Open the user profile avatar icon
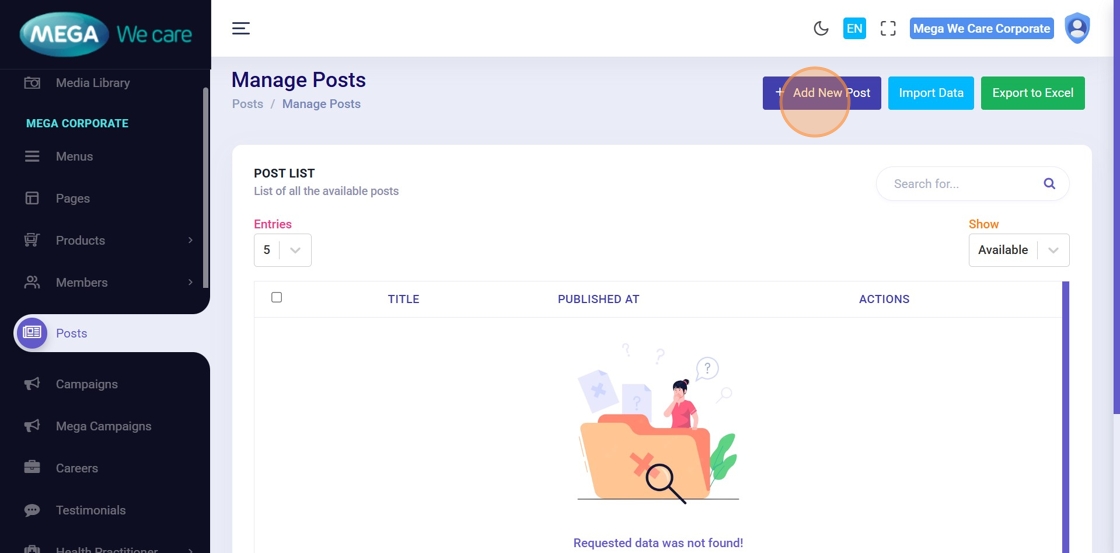Viewport: 1120px width, 553px height. 1077,28
